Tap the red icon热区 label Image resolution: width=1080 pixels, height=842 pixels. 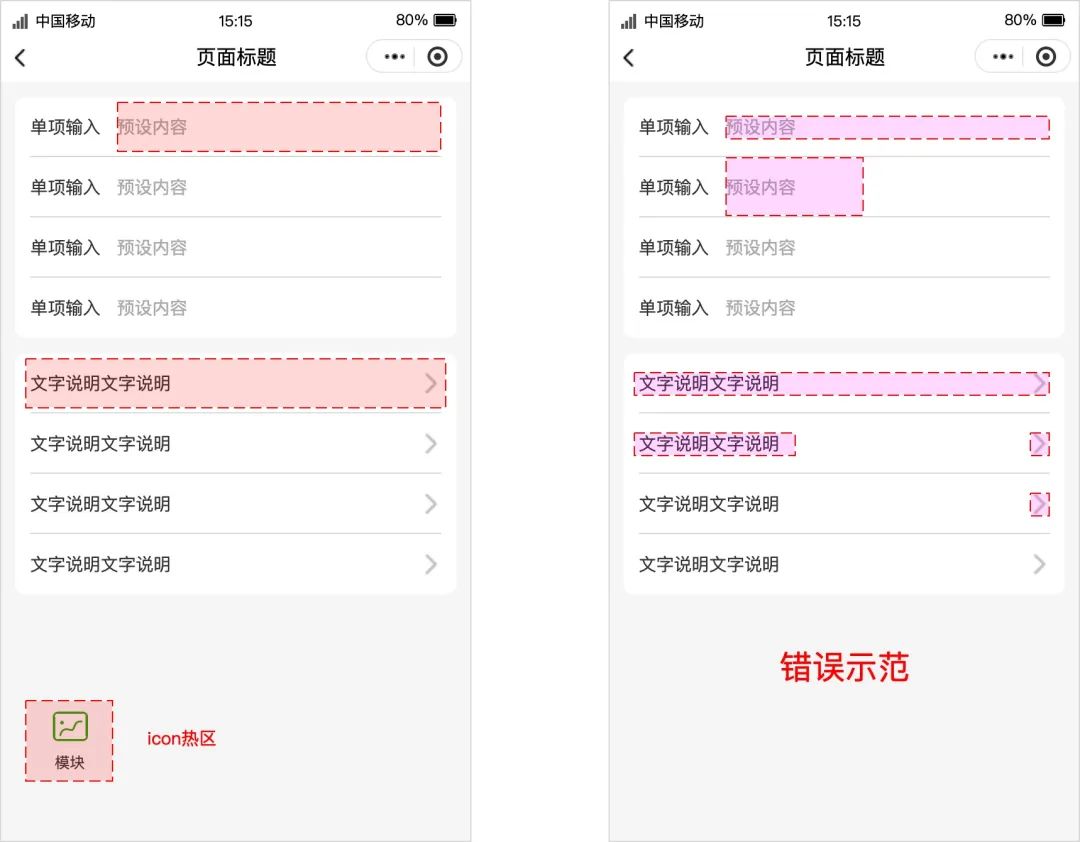(183, 740)
